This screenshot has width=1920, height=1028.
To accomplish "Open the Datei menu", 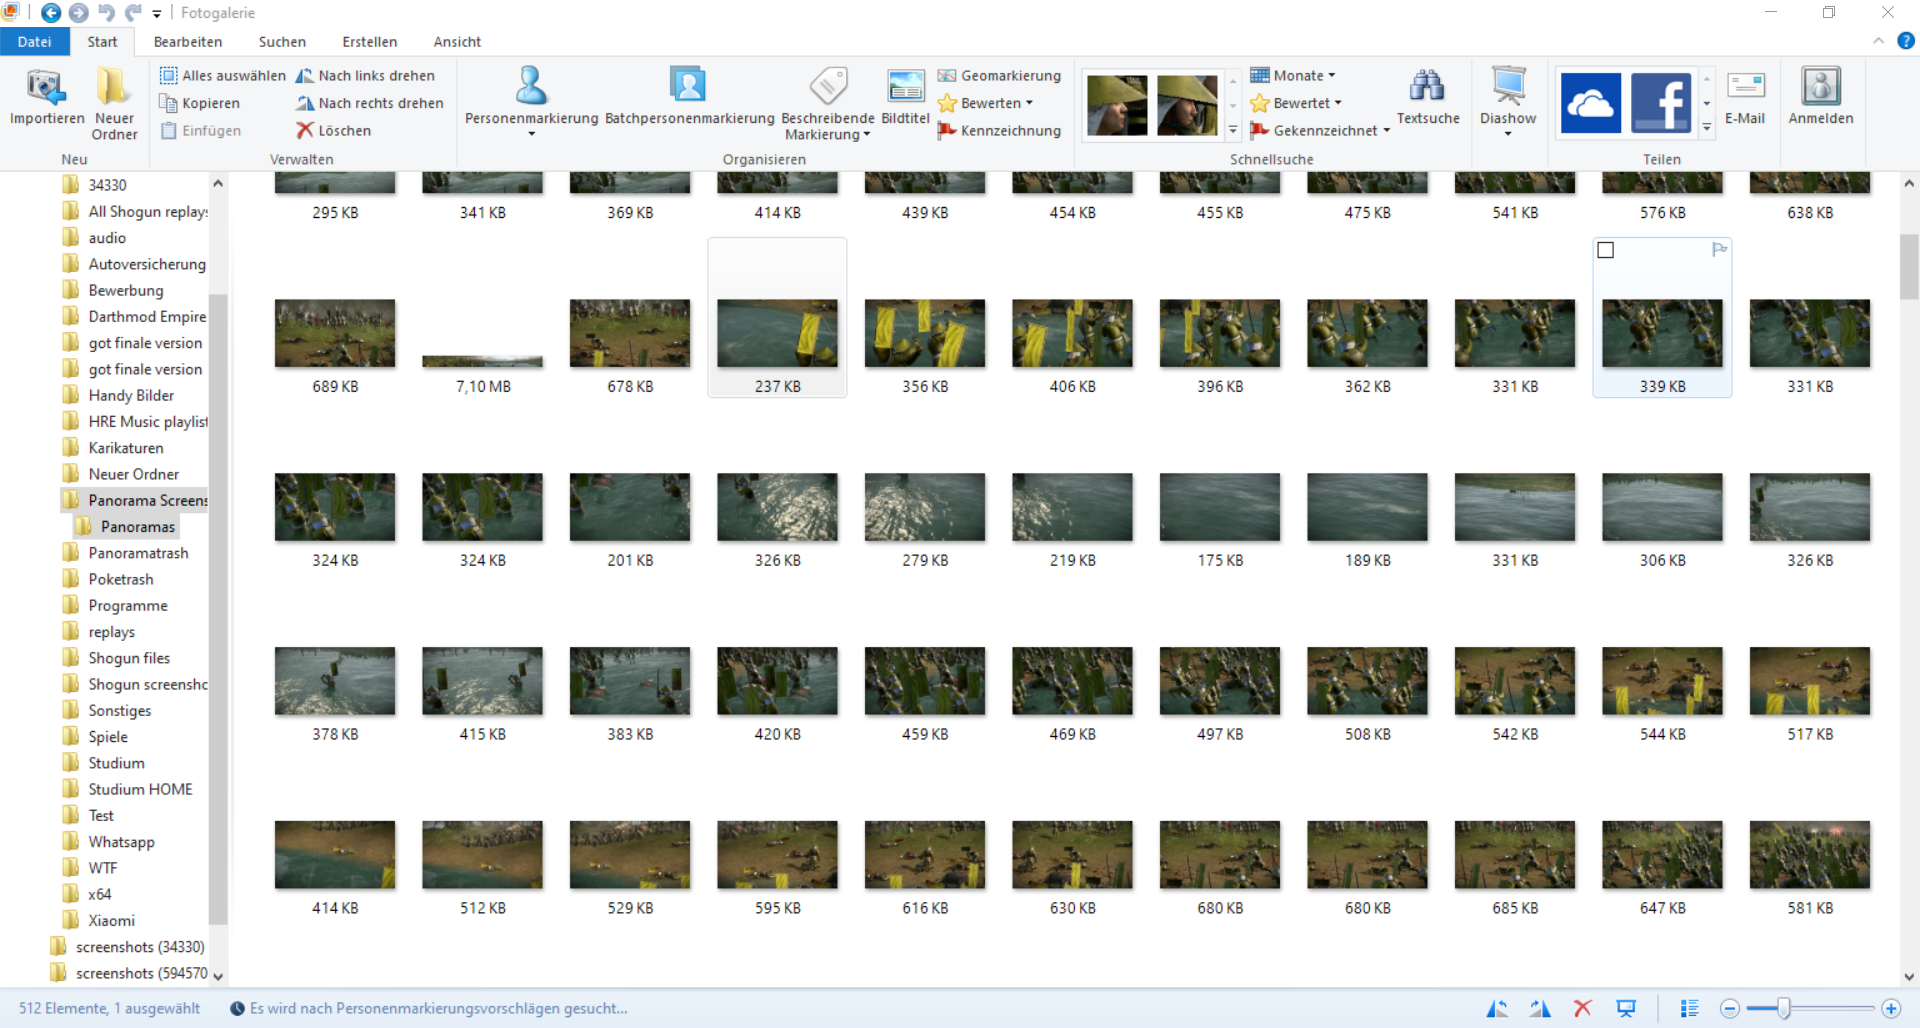I will click(34, 42).
